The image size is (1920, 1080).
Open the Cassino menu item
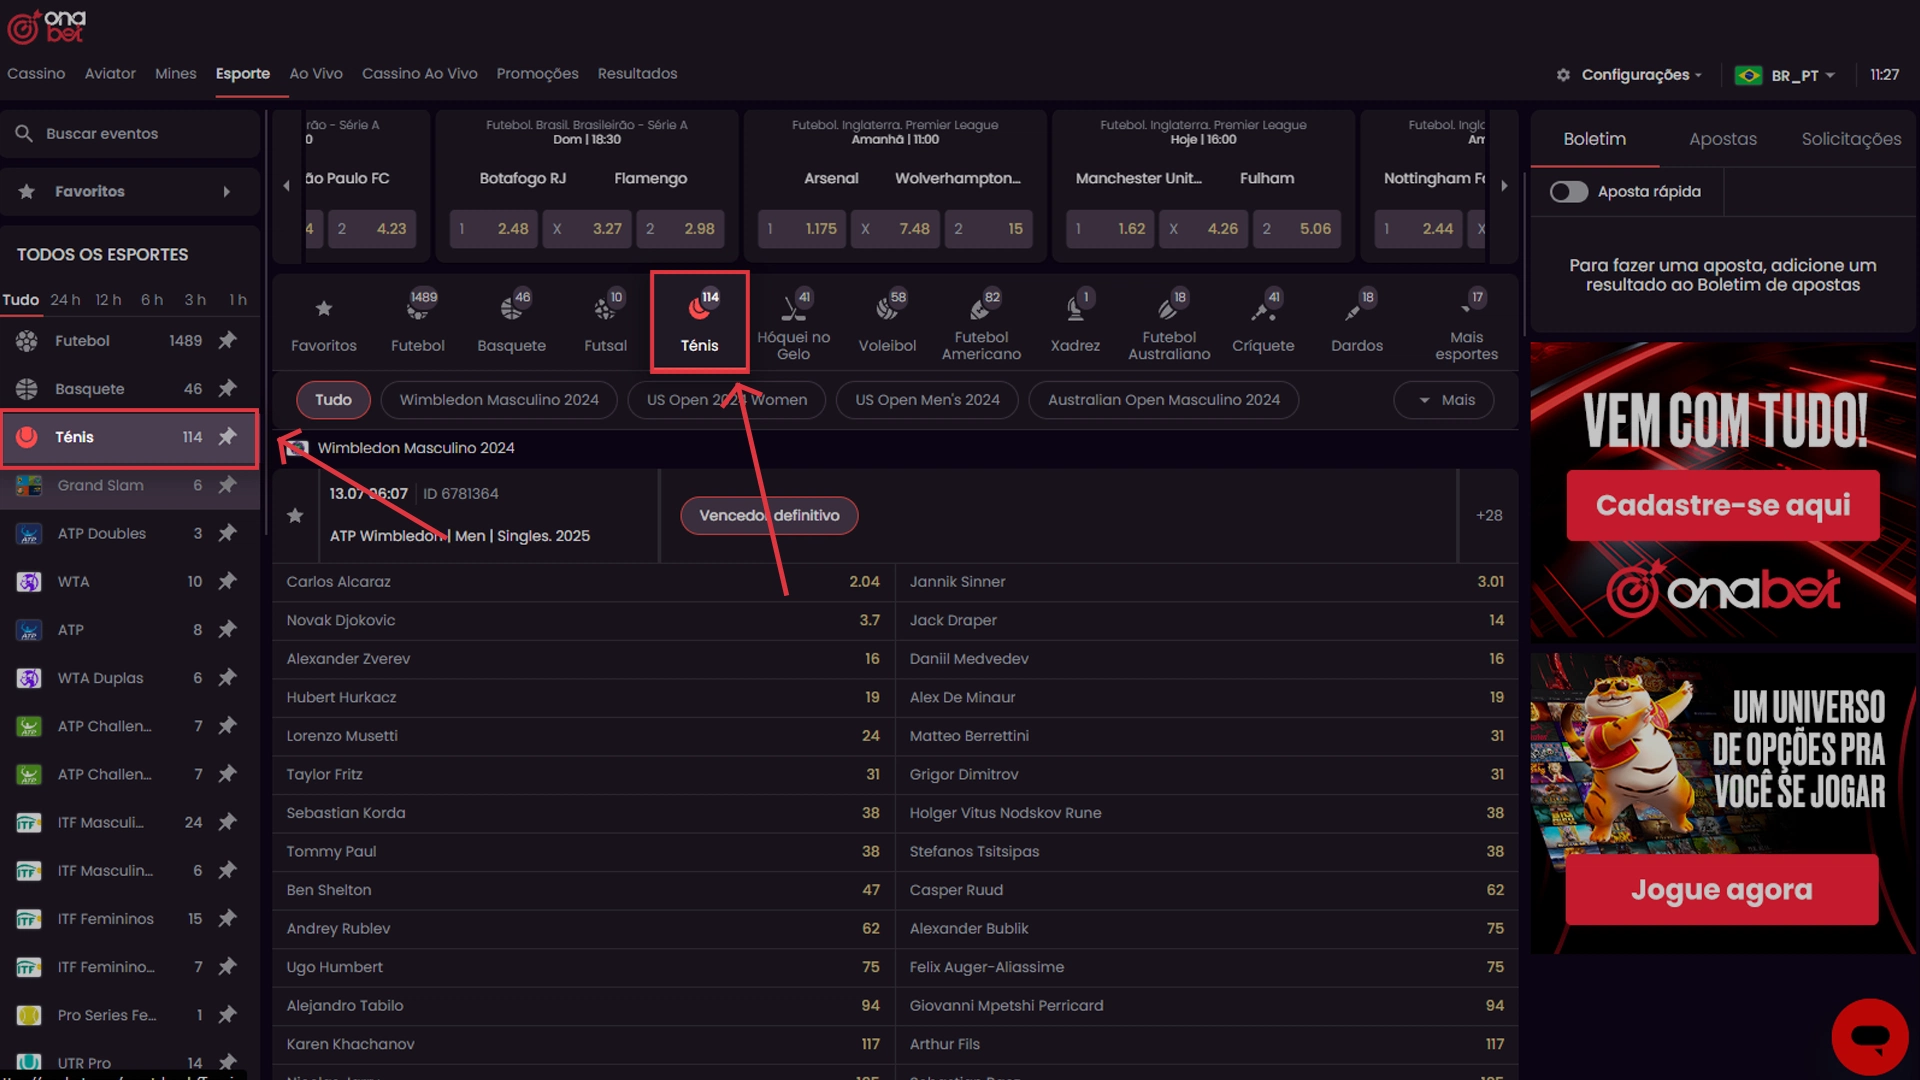[x=36, y=73]
